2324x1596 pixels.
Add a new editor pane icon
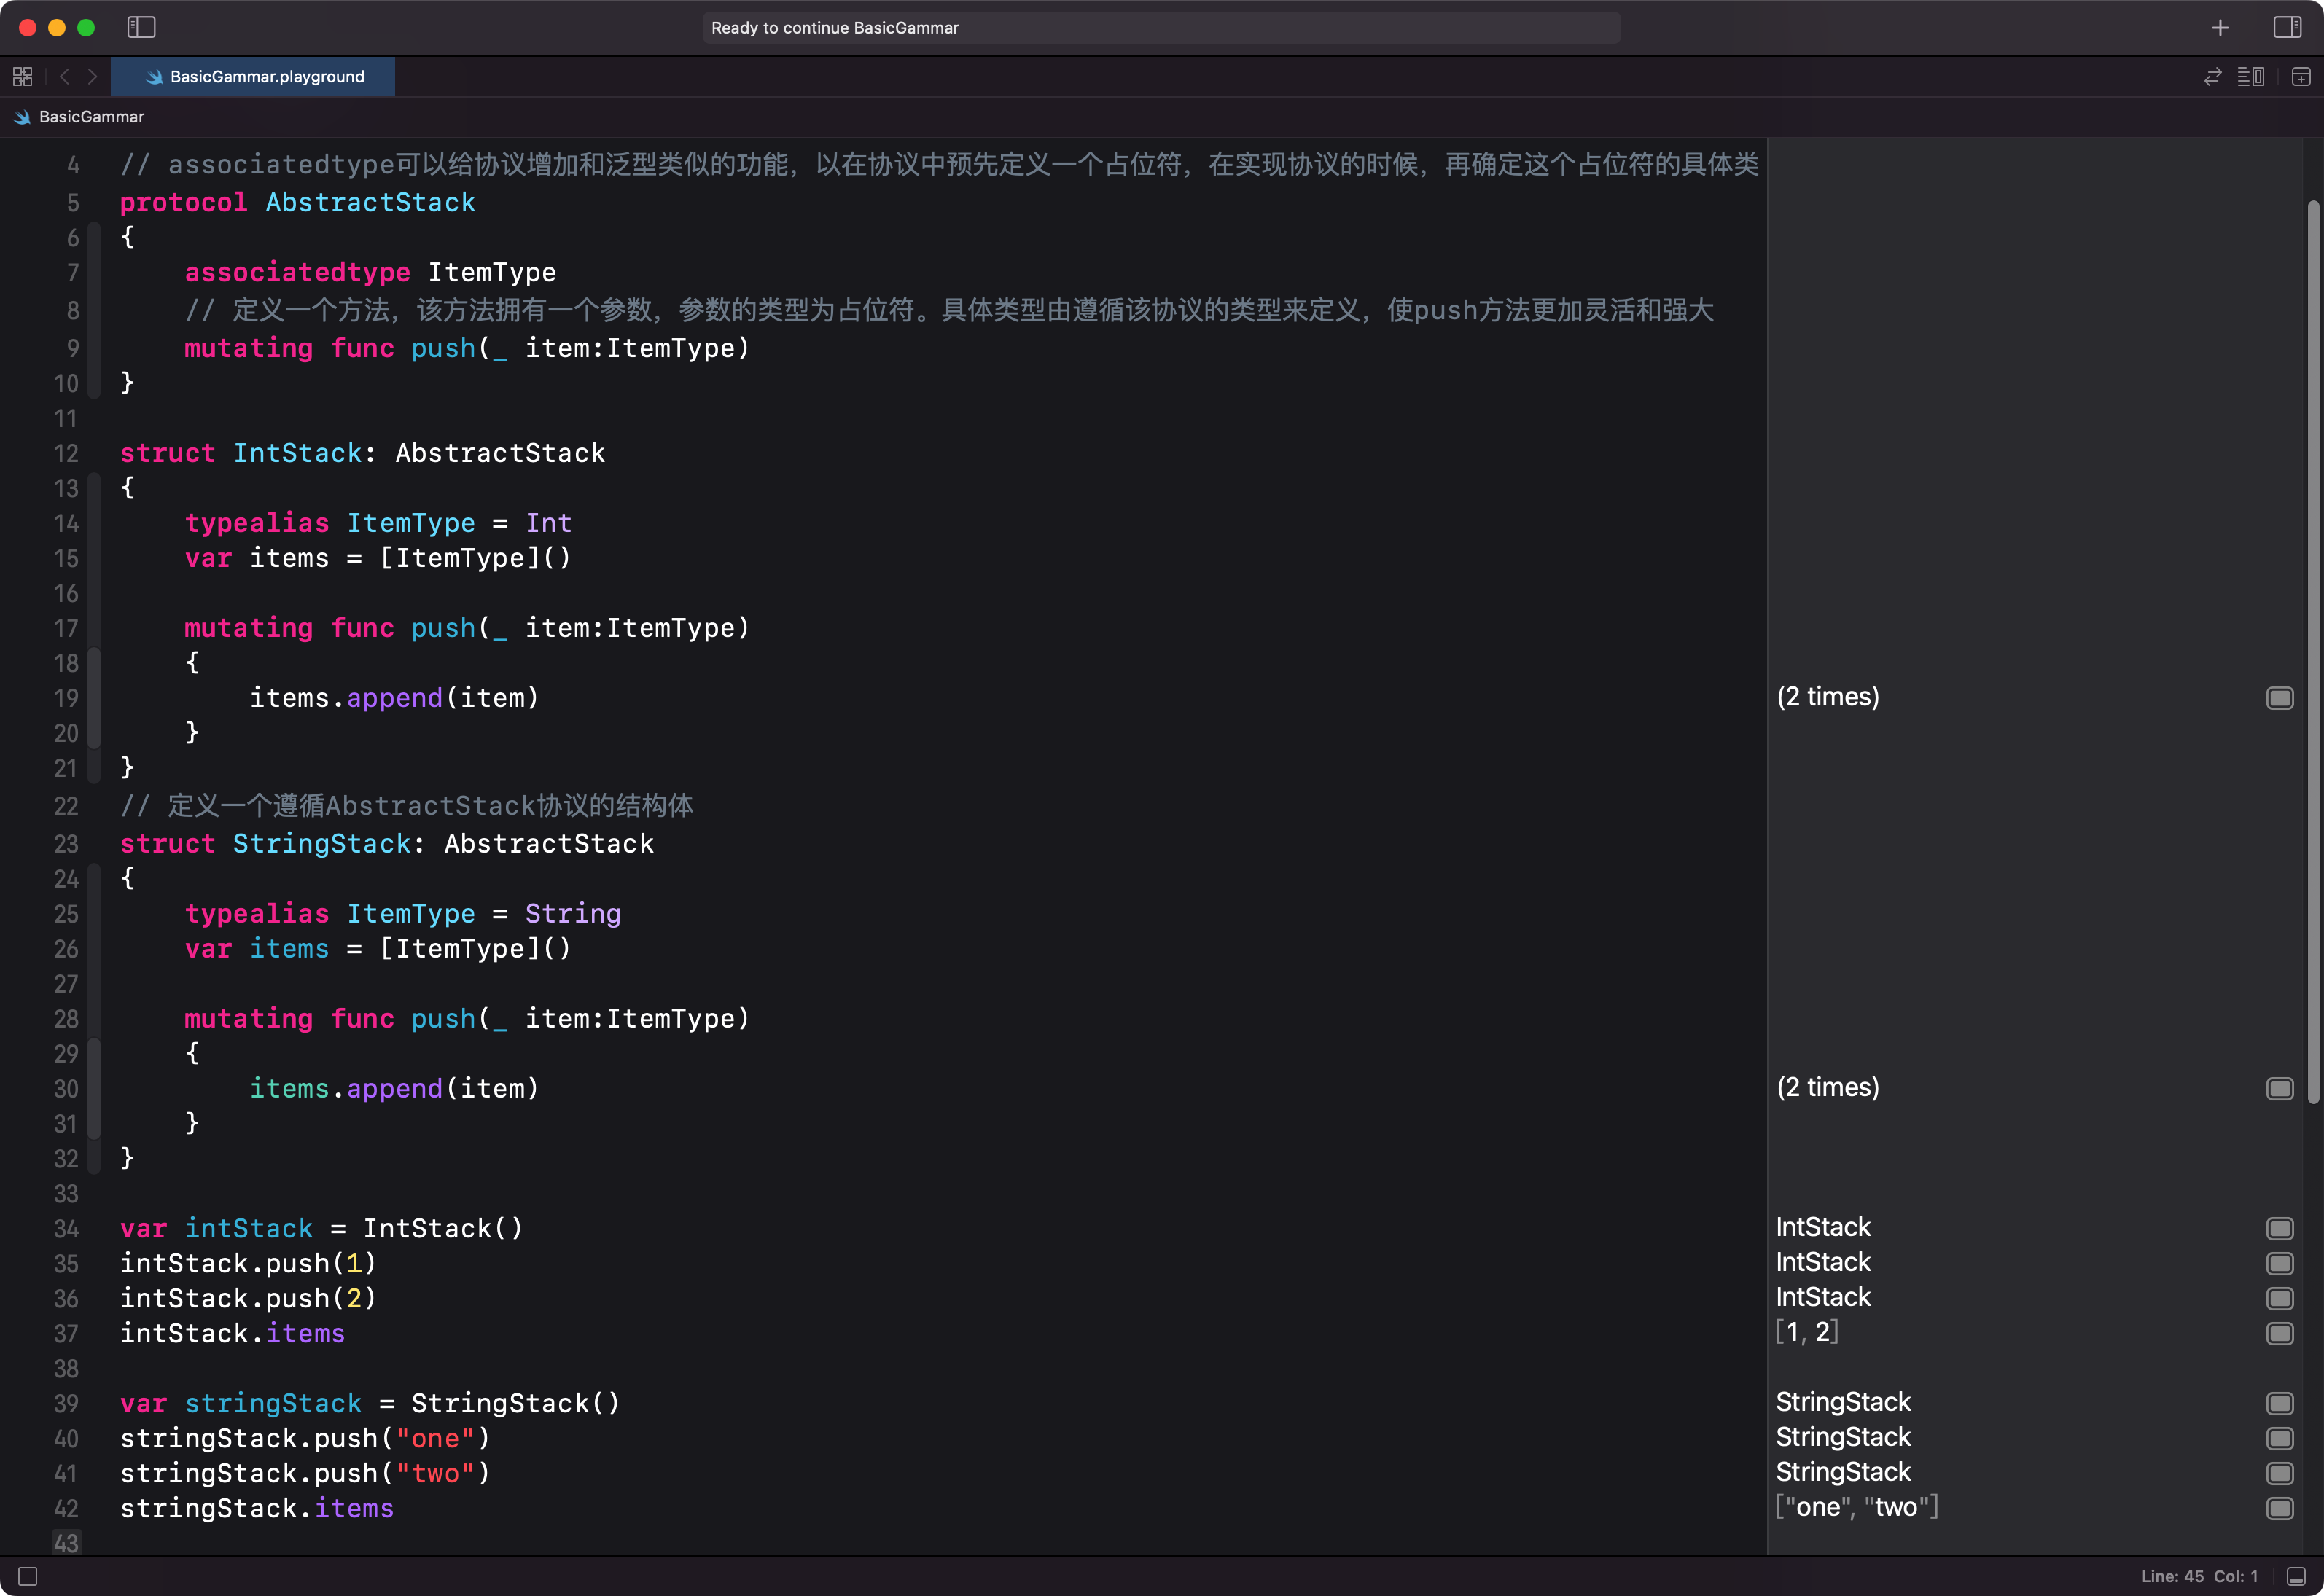pyautogui.click(x=2301, y=76)
